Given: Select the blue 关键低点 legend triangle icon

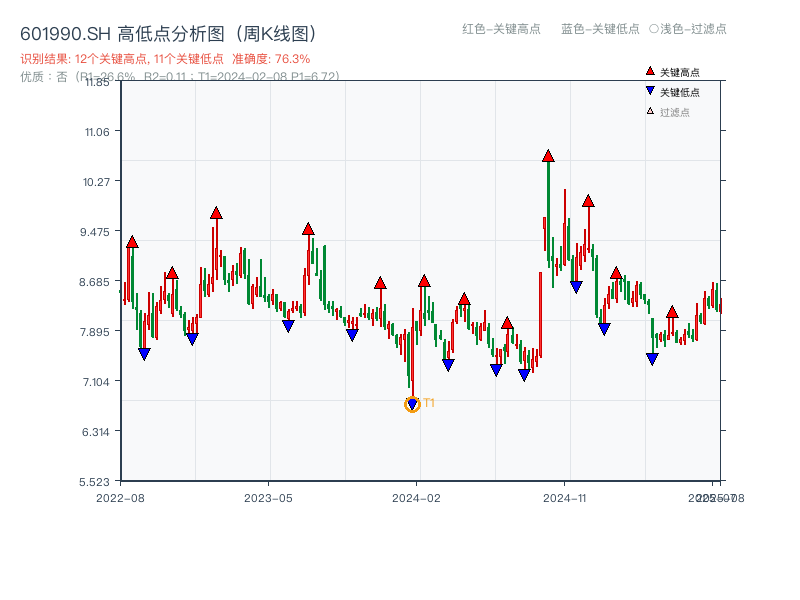Looking at the screenshot, I should point(651,89).
